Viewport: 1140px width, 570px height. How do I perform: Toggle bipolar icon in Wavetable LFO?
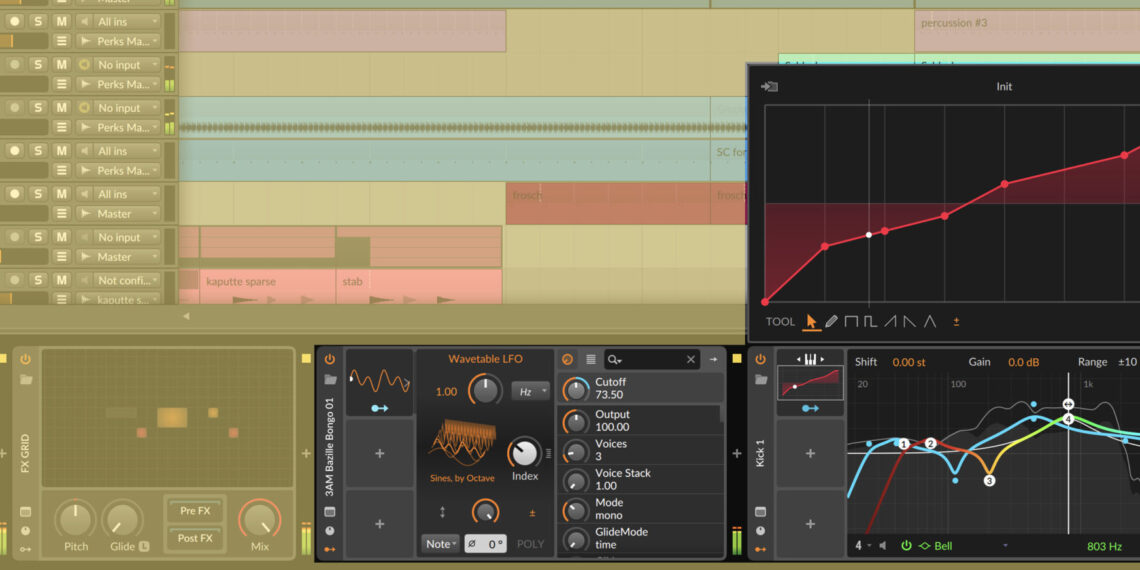click(x=532, y=513)
